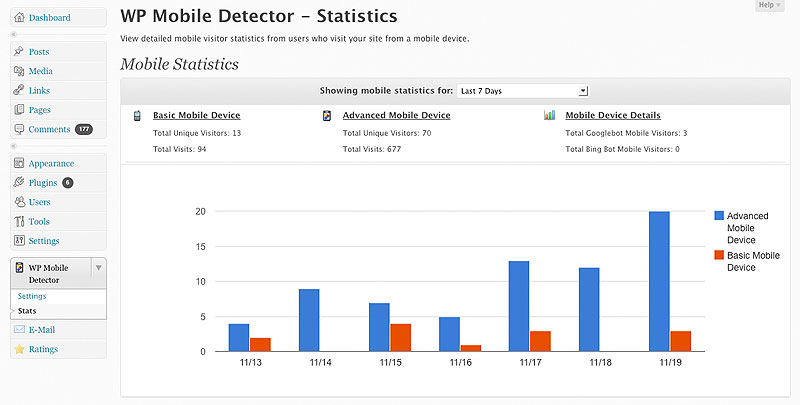This screenshot has height=405, width=800.
Task: Click 'Total Visits: 94' text
Action: point(180,149)
